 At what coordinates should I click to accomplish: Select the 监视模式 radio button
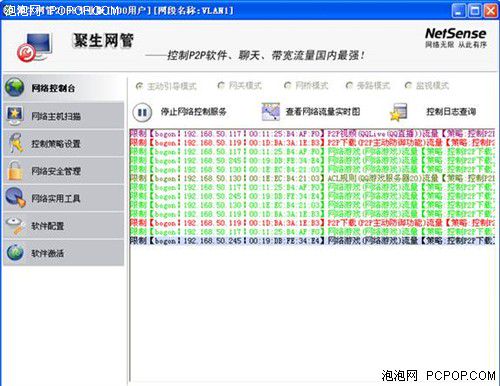(408, 86)
